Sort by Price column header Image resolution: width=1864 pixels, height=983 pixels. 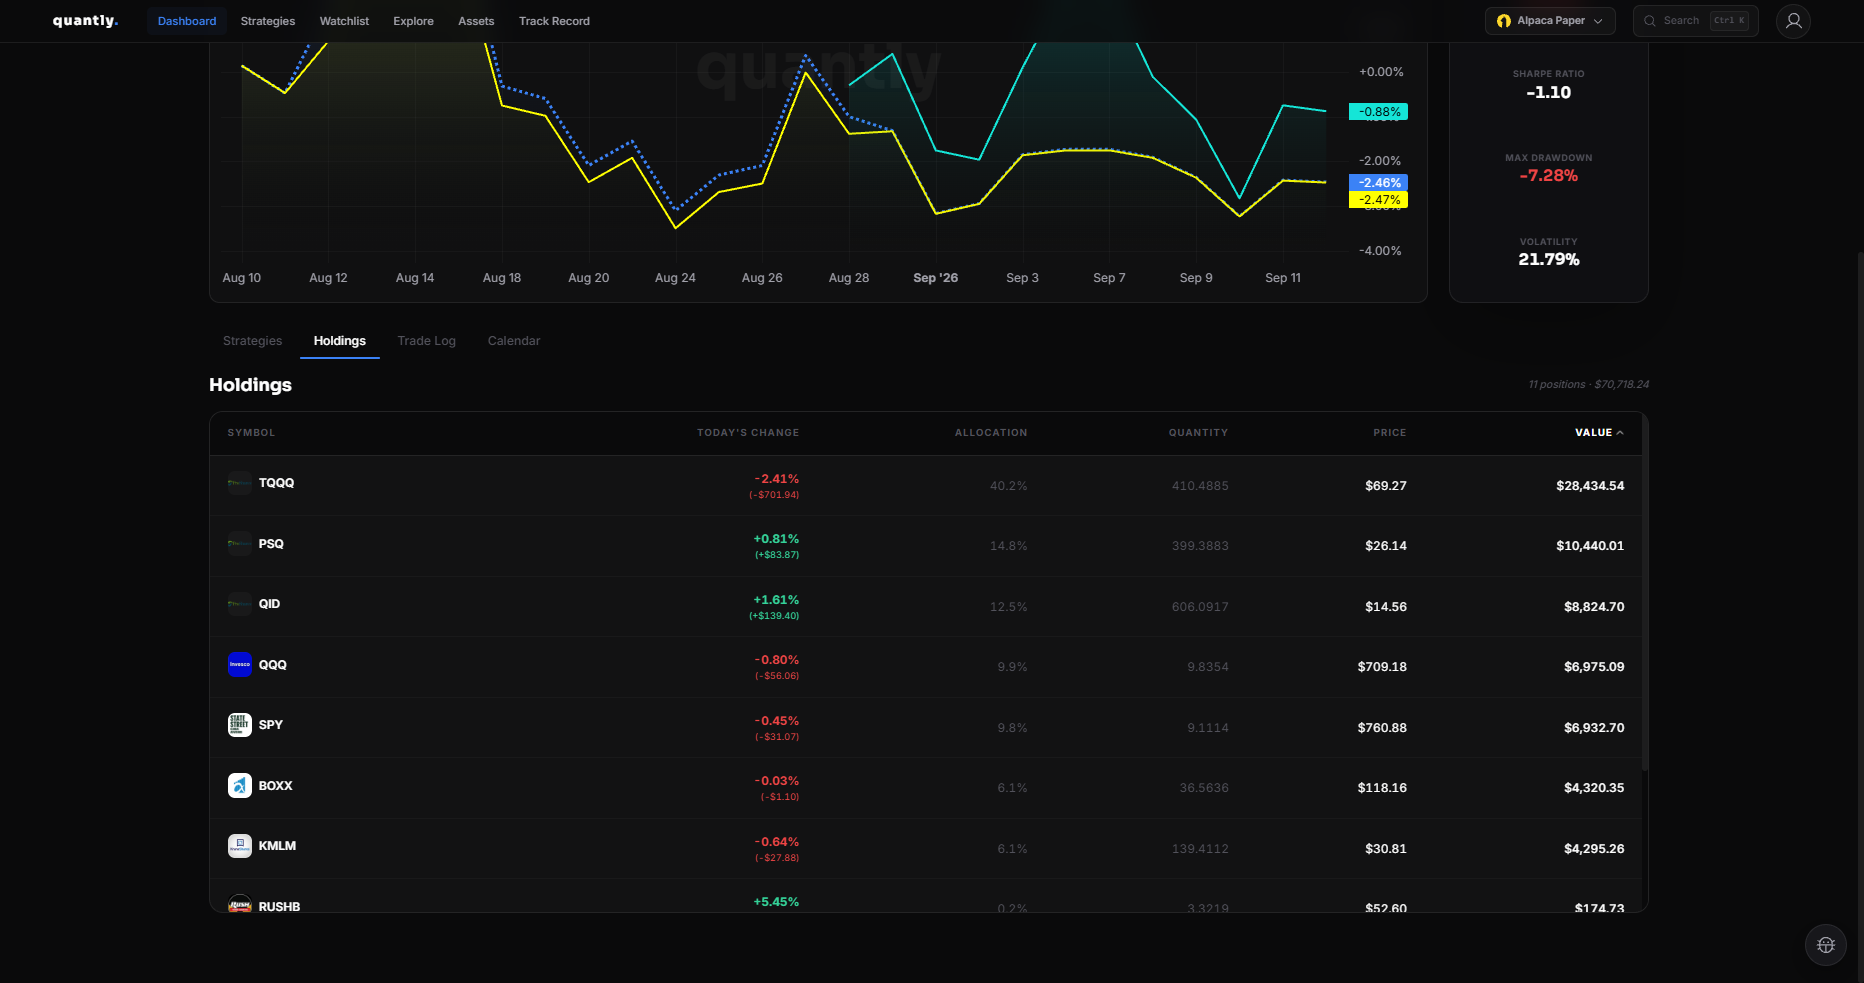(1389, 433)
